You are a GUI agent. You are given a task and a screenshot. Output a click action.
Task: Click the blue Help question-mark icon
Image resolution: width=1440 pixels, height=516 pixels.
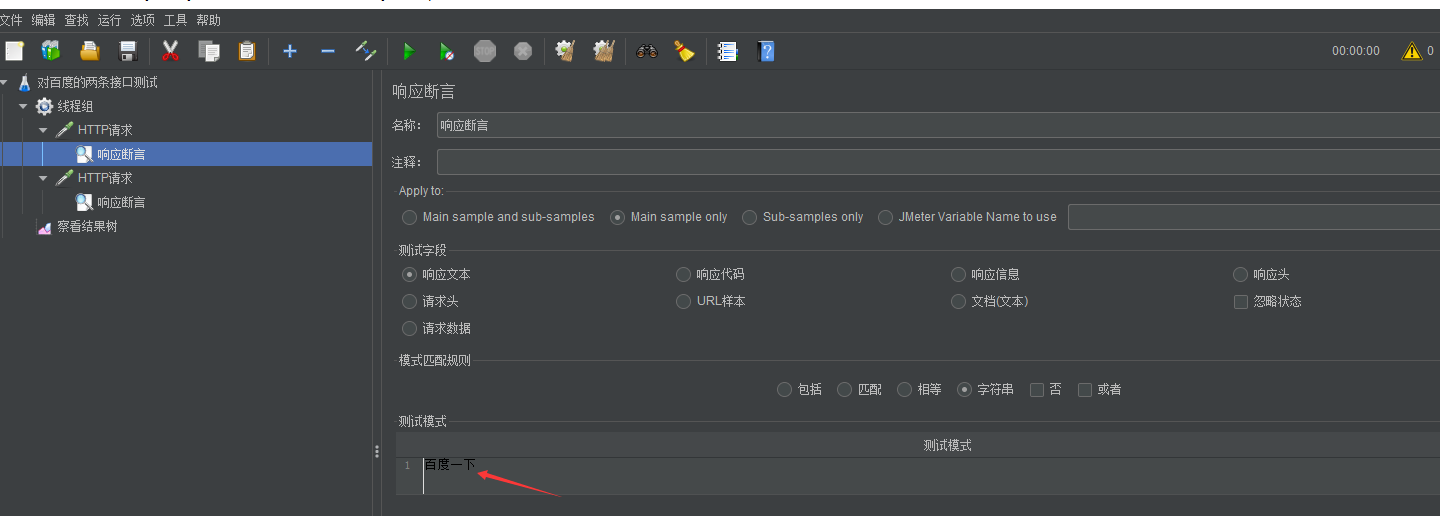pos(766,51)
